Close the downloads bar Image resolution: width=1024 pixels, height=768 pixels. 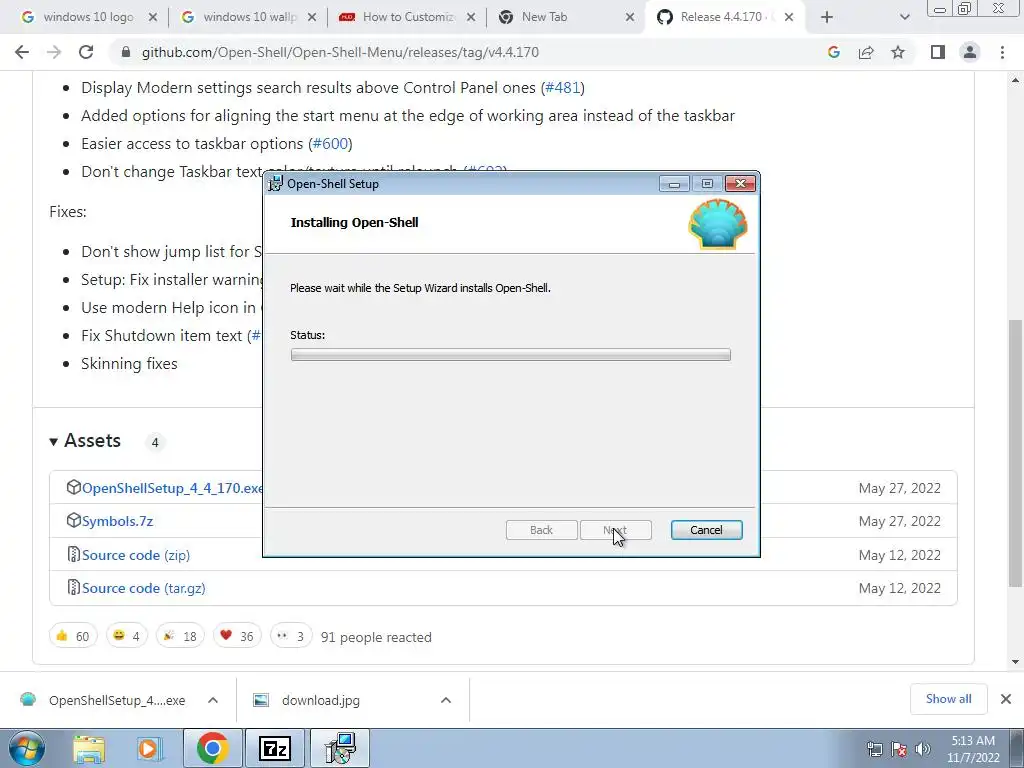1006,699
